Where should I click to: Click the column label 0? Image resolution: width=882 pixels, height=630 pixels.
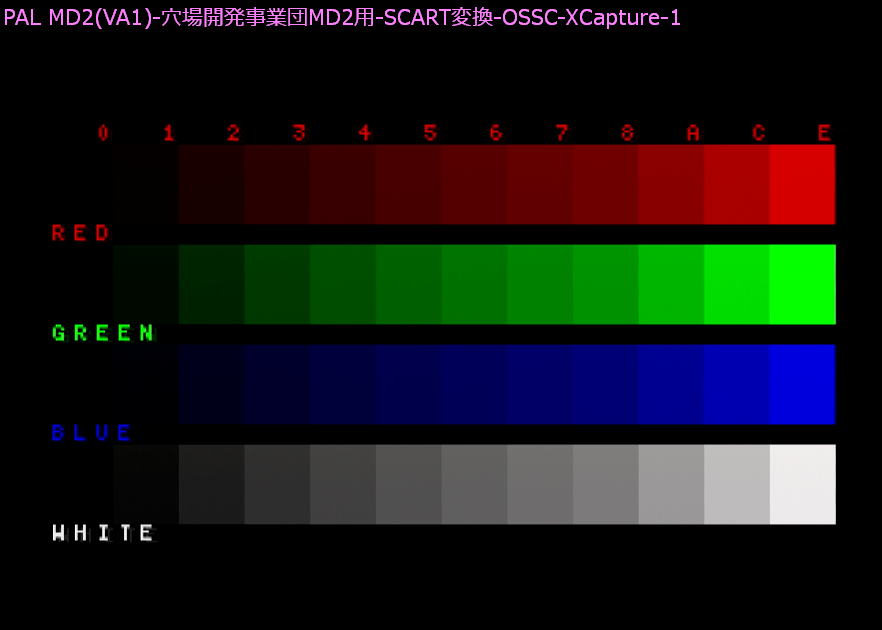tap(103, 133)
